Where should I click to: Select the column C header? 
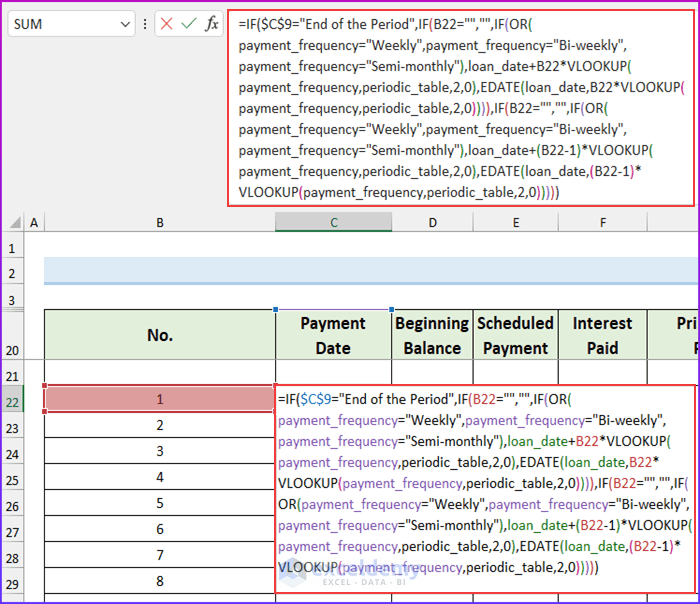(333, 223)
